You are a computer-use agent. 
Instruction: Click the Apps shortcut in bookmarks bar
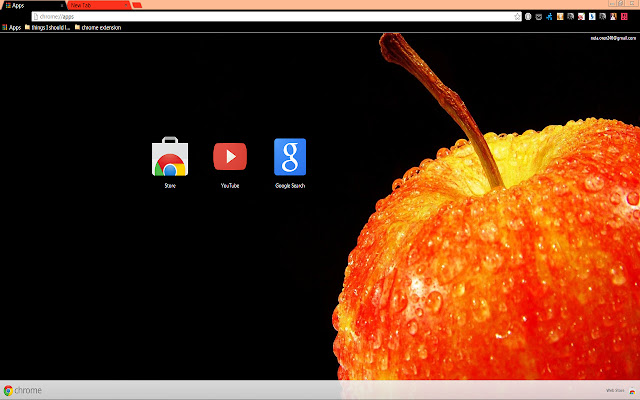click(12, 28)
